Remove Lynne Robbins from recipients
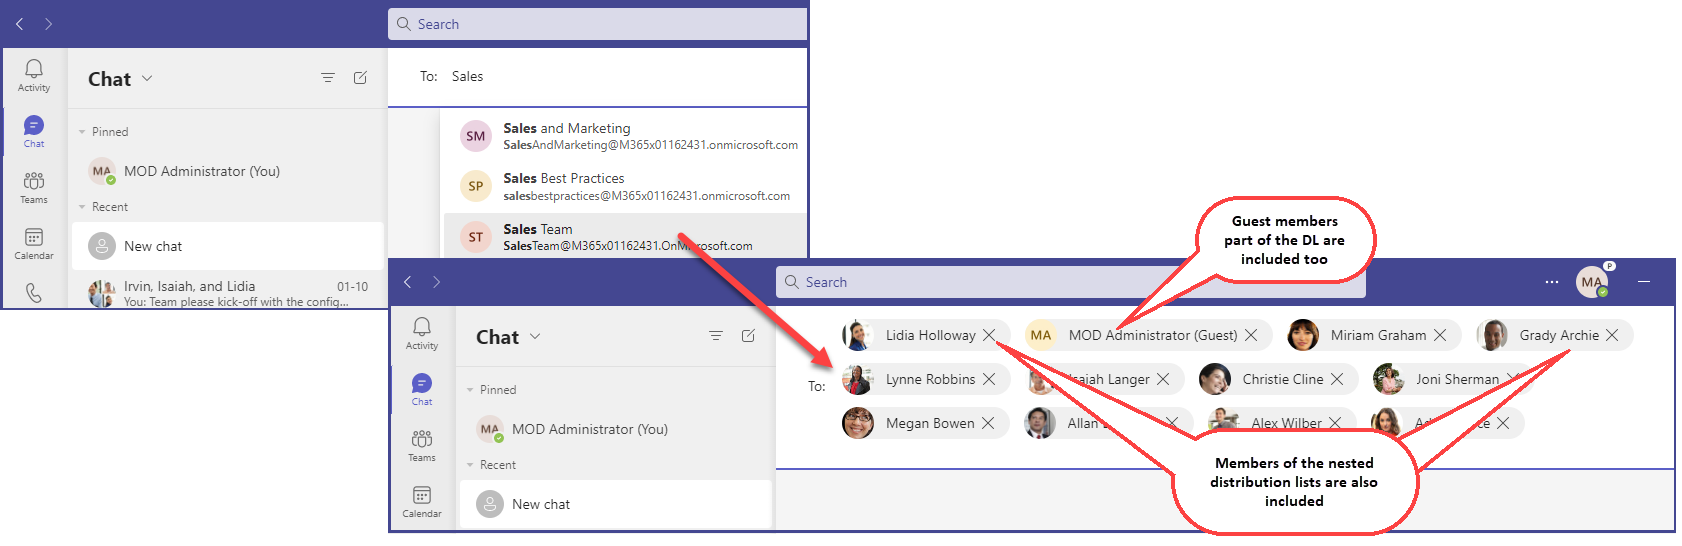The width and height of the screenshot is (1682, 546). coord(989,379)
